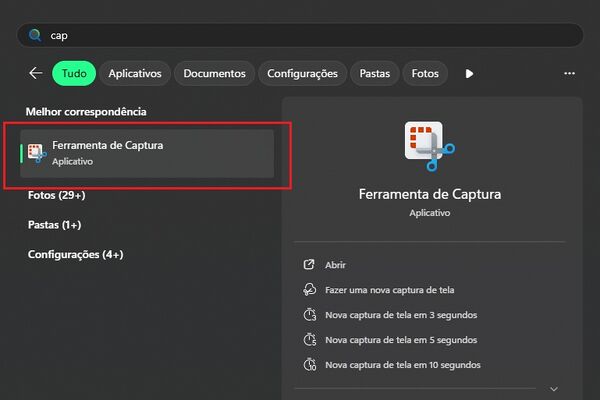
Task: Click the Abrir open-external icon
Action: click(309, 264)
